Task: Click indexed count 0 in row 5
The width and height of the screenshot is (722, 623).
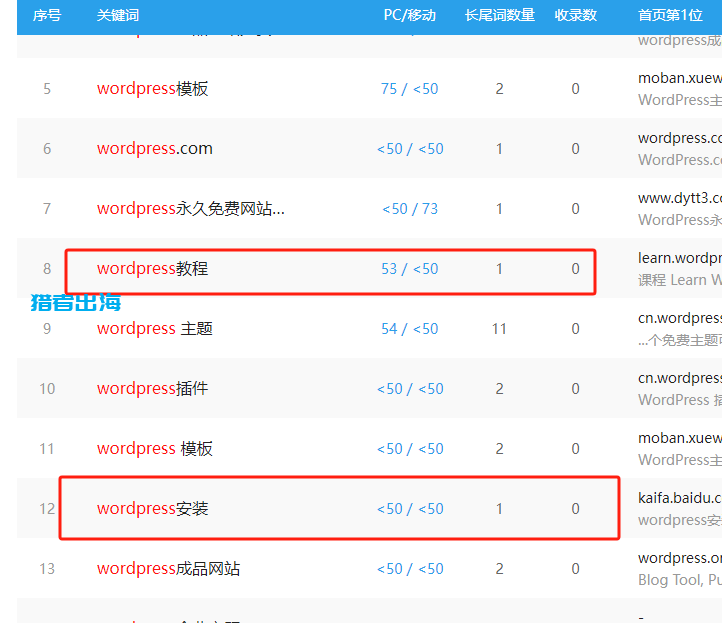Action: (x=576, y=89)
